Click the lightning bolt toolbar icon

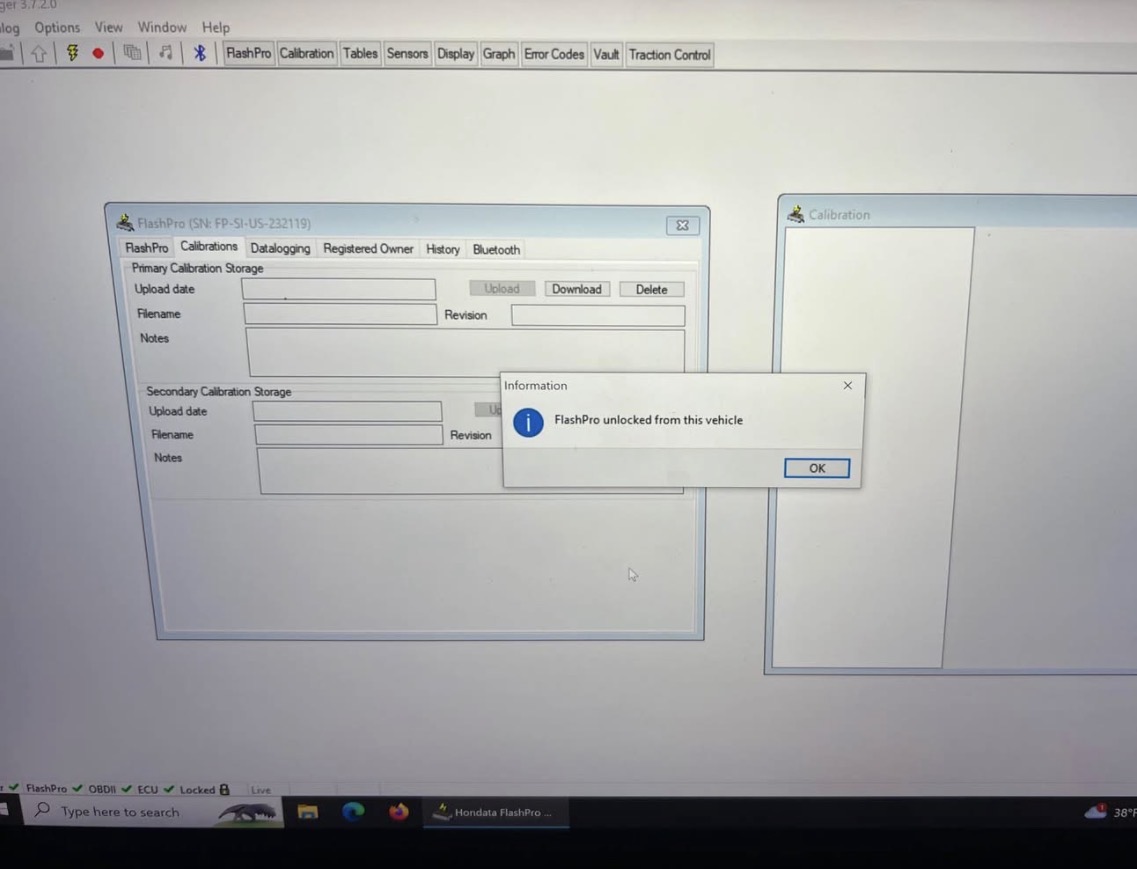point(72,54)
